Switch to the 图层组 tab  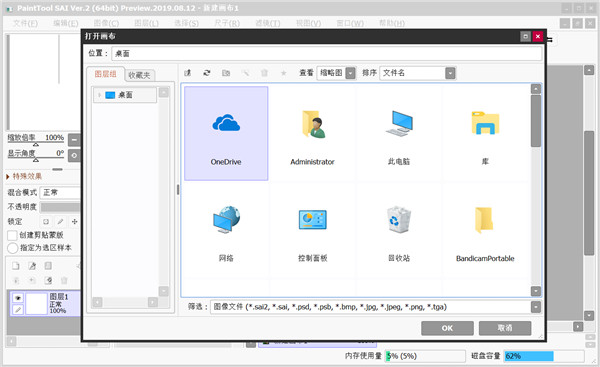point(106,74)
